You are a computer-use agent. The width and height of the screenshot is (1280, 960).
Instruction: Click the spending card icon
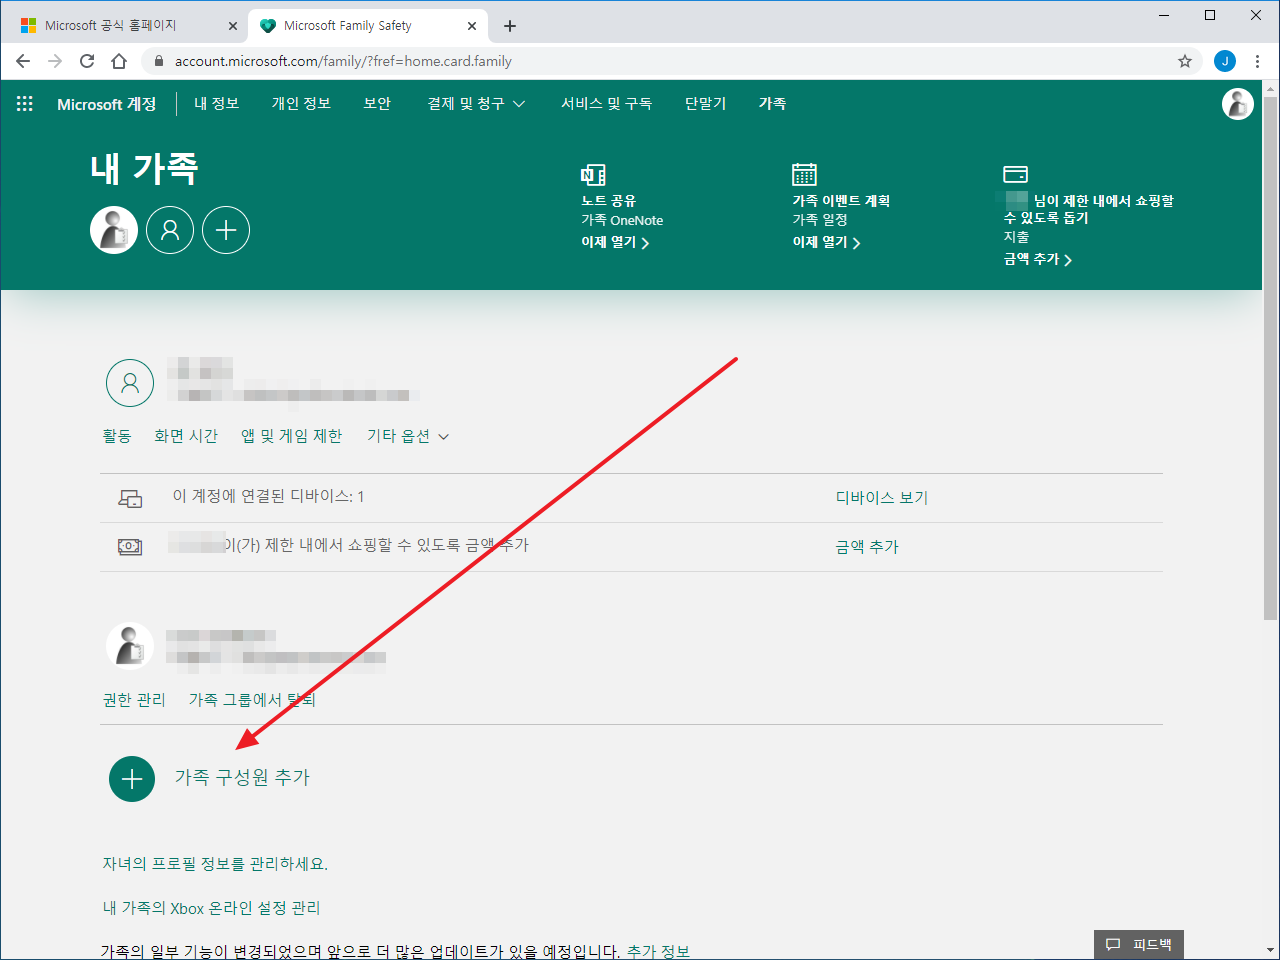pyautogui.click(x=1016, y=174)
